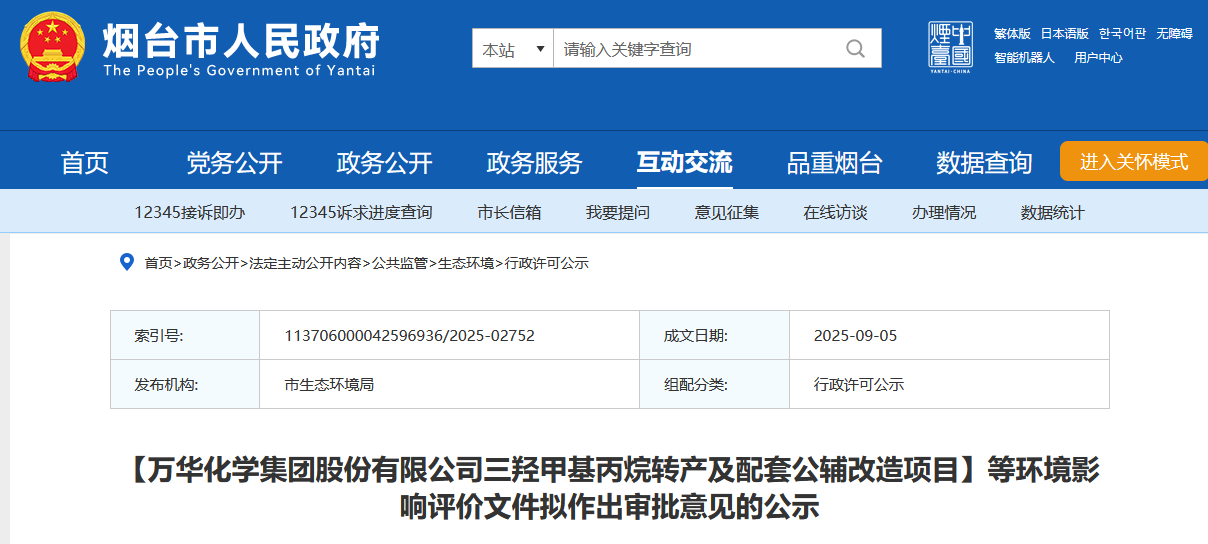The image size is (1208, 544).
Task: Switch to 日本语版 version
Action: pyautogui.click(x=1064, y=33)
